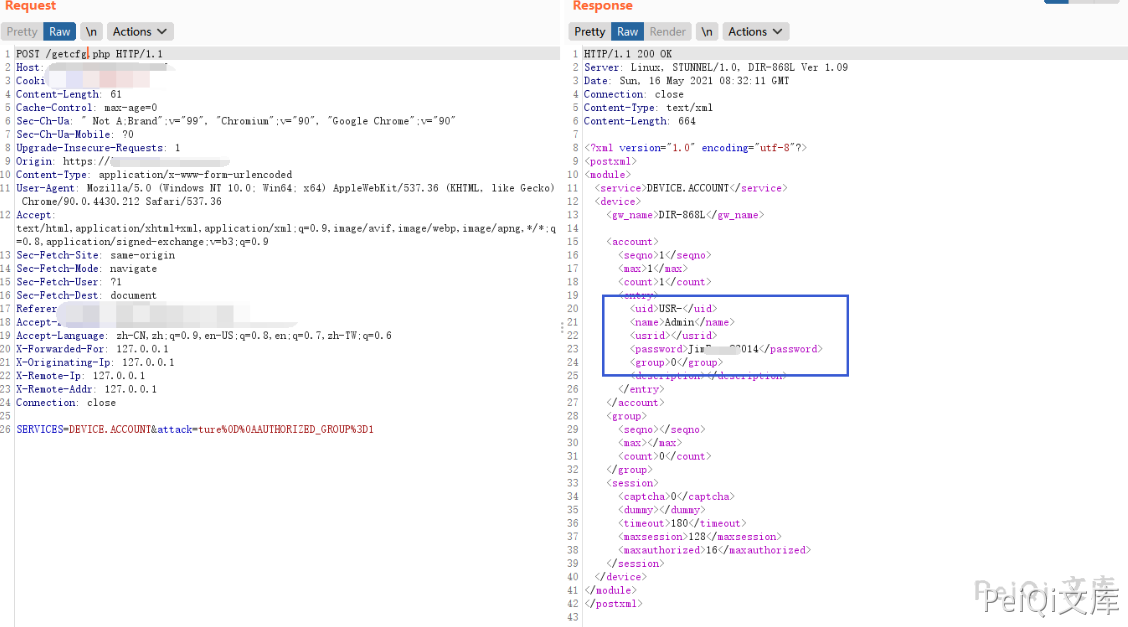This screenshot has height=627, width=1128.
Task: Click the HTTP/1.1 200 OK status line
Action: point(628,54)
